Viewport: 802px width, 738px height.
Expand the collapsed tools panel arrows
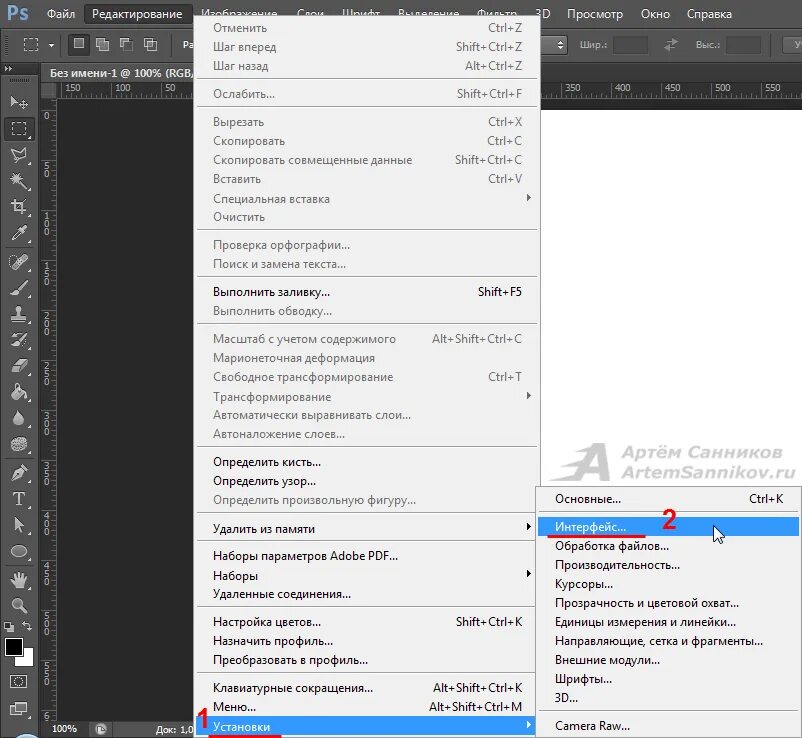[8, 68]
